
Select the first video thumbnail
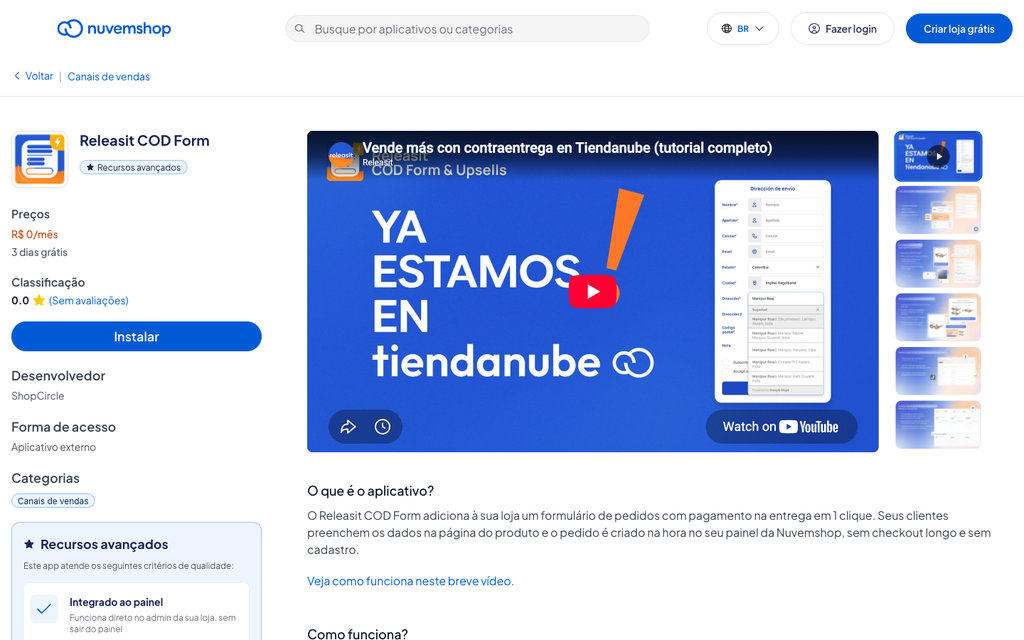coord(938,156)
